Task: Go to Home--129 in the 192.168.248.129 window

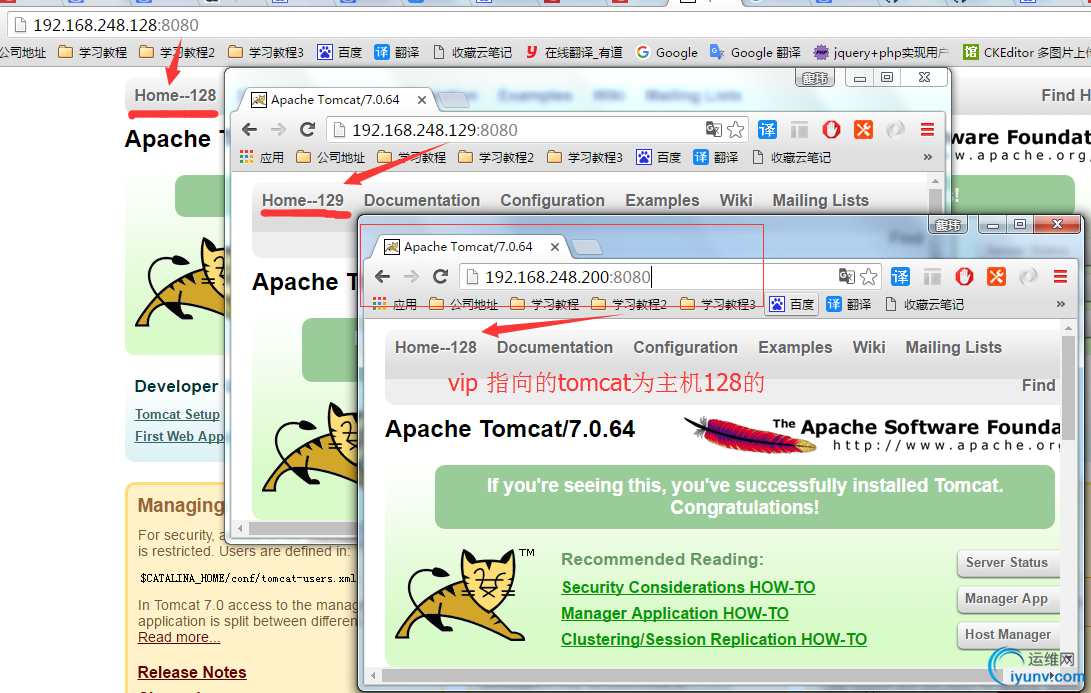Action: [303, 200]
